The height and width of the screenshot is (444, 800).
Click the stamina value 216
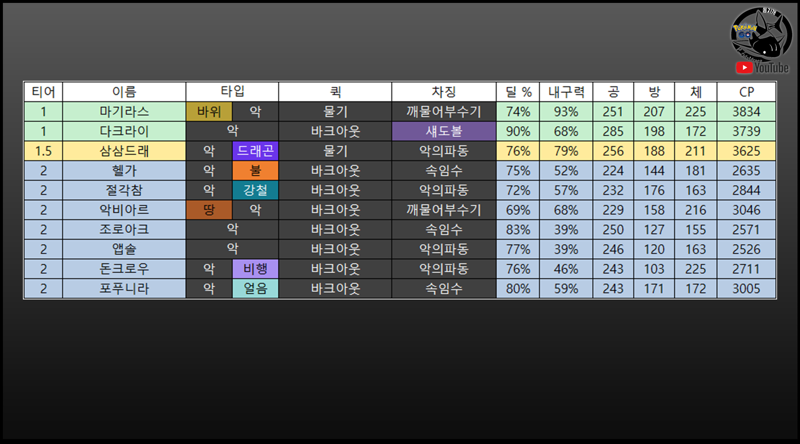pos(695,210)
